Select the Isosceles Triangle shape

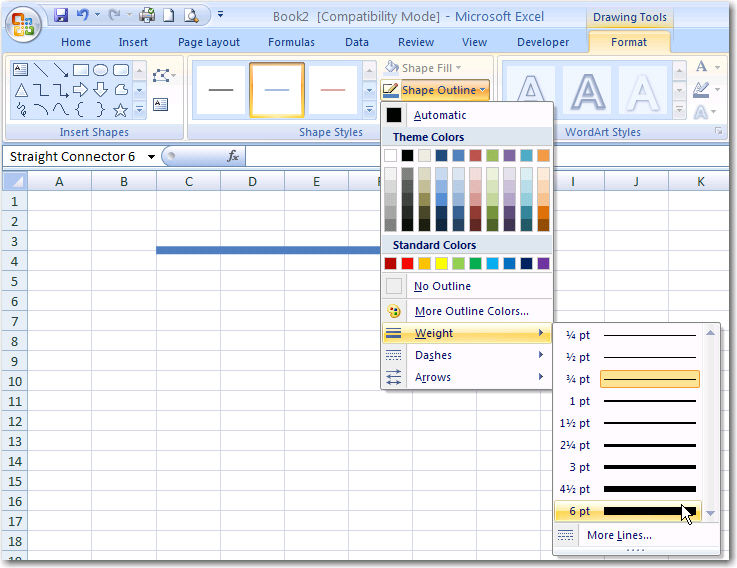(x=21, y=90)
